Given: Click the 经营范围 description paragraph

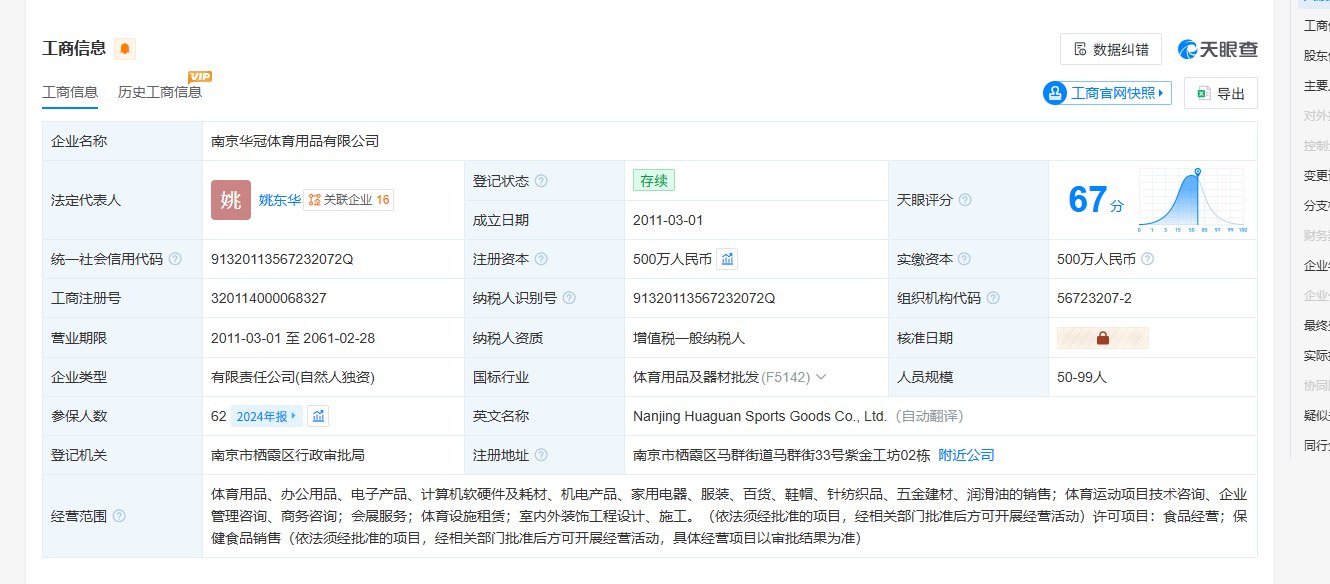Looking at the screenshot, I should coord(729,516).
